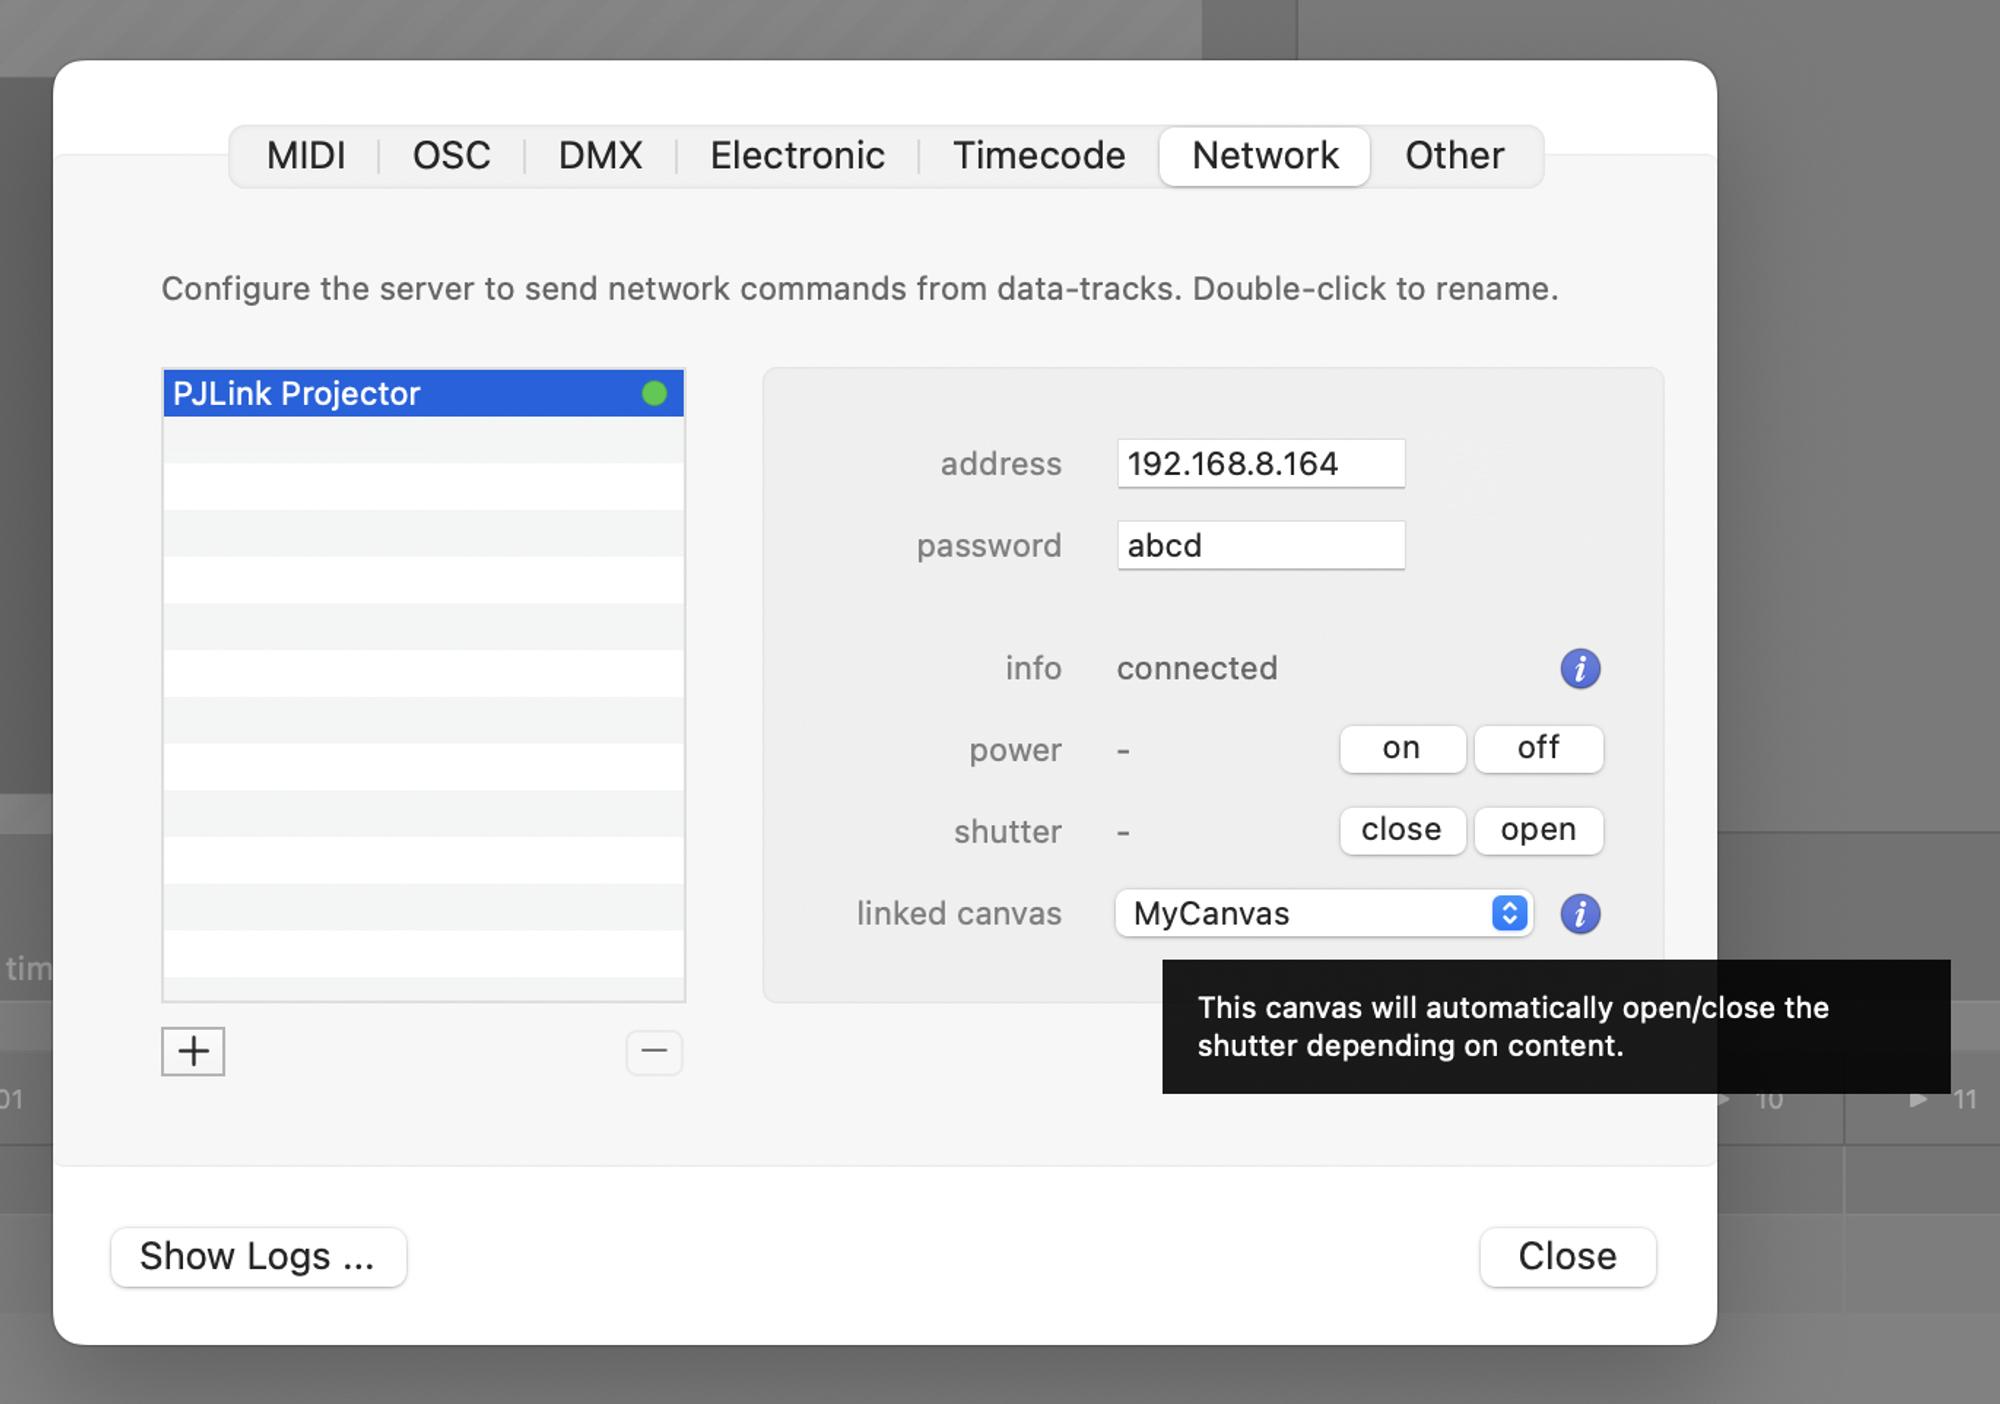This screenshot has height=1404, width=2000.
Task: Click the info icon beside connection status
Action: pyautogui.click(x=1580, y=669)
